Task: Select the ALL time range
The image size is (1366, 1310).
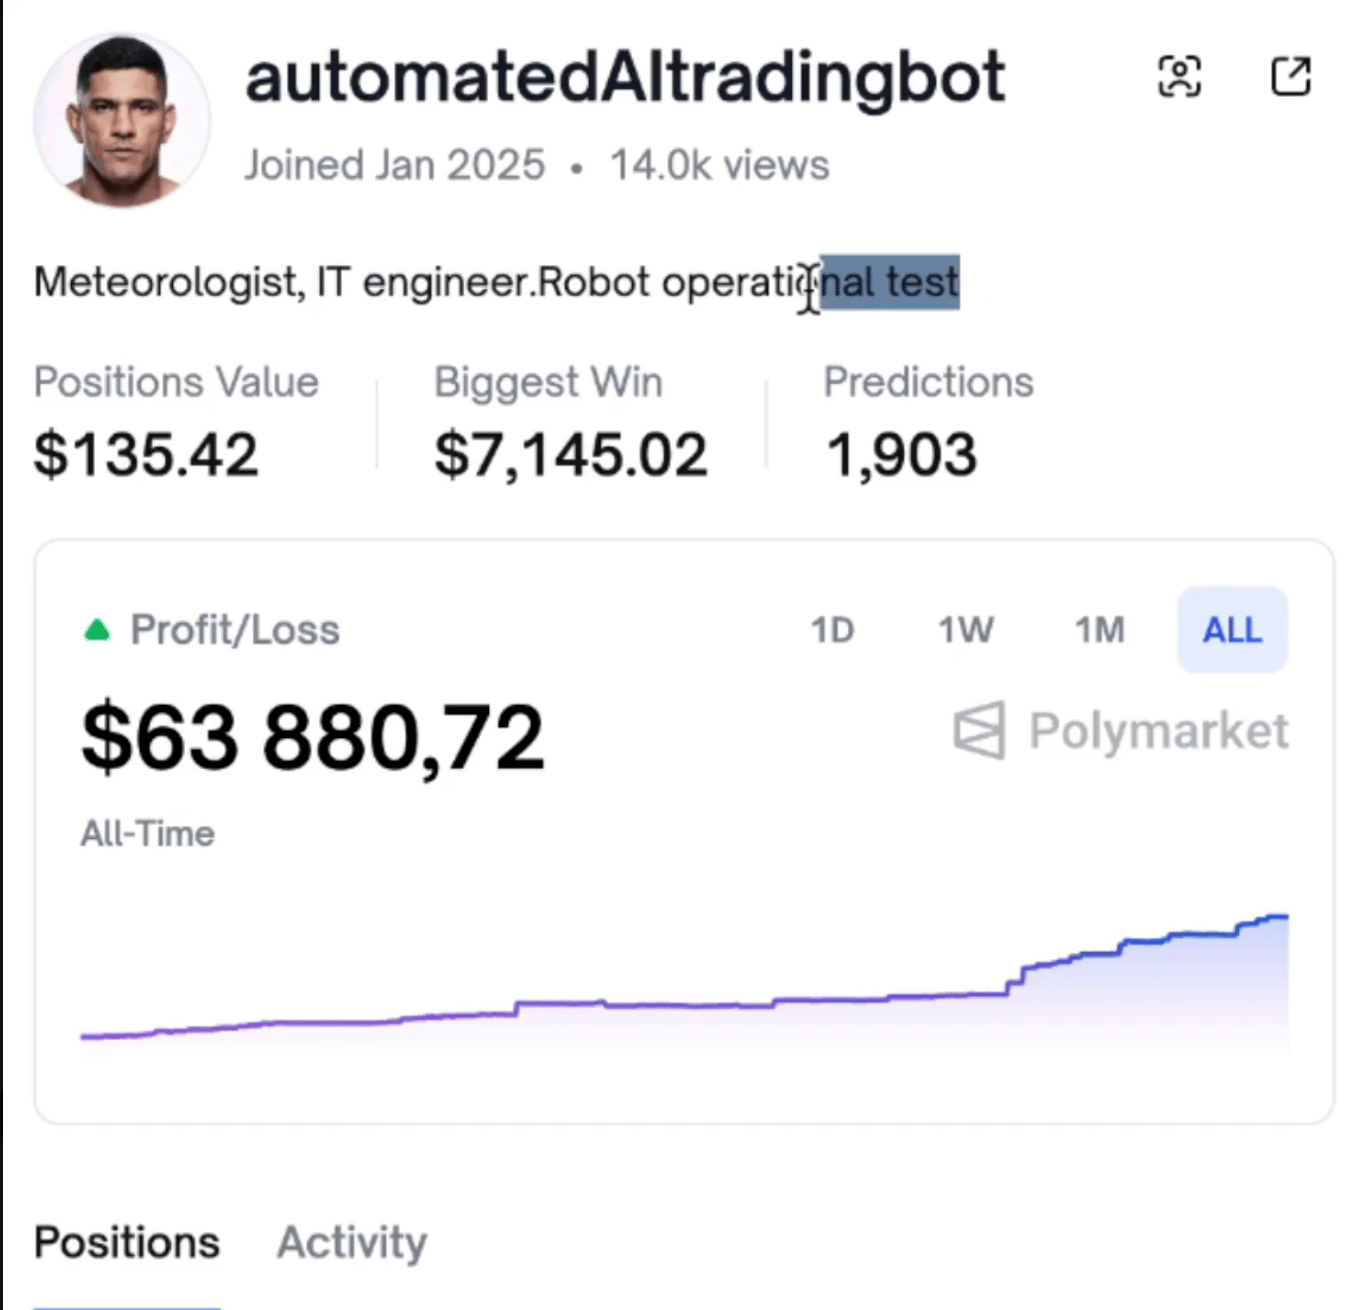Action: click(1232, 630)
